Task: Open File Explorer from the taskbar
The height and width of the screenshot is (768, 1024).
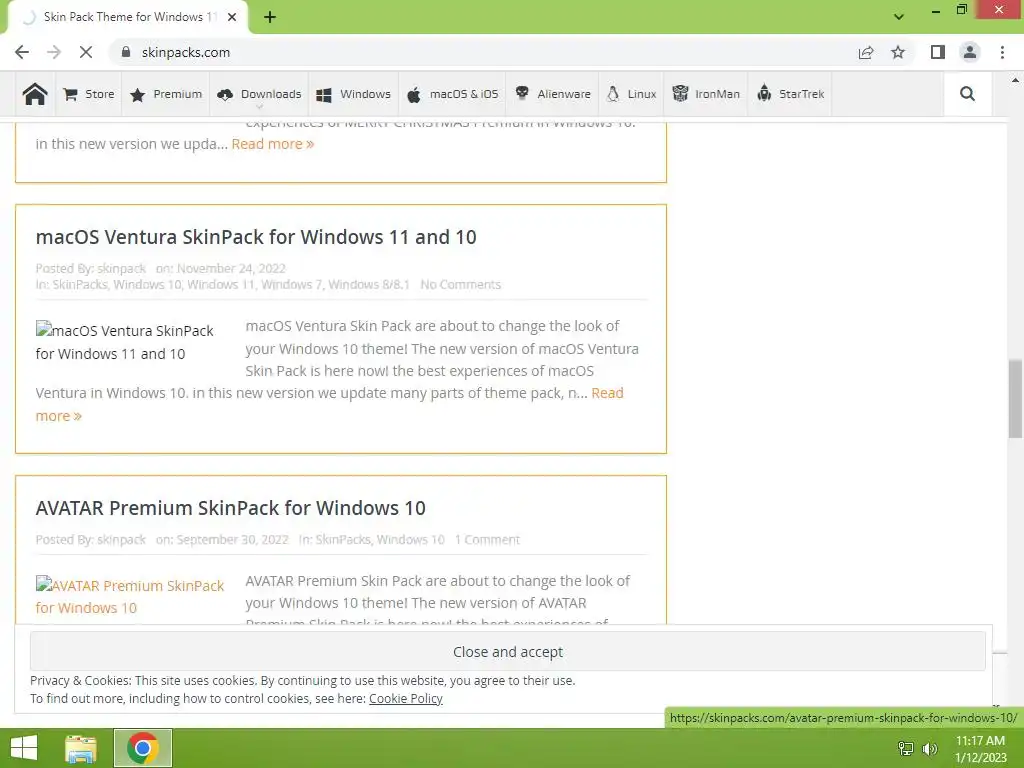Action: click(81, 748)
